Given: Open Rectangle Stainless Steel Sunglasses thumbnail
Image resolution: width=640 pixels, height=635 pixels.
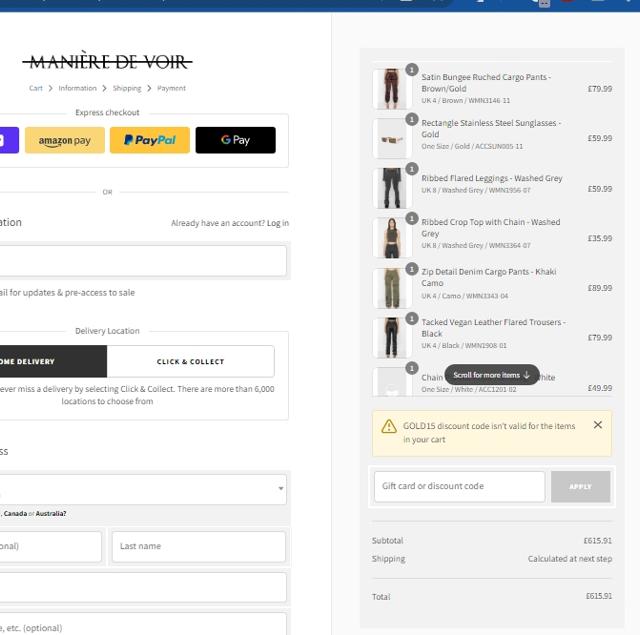Looking at the screenshot, I should tap(391, 138).
